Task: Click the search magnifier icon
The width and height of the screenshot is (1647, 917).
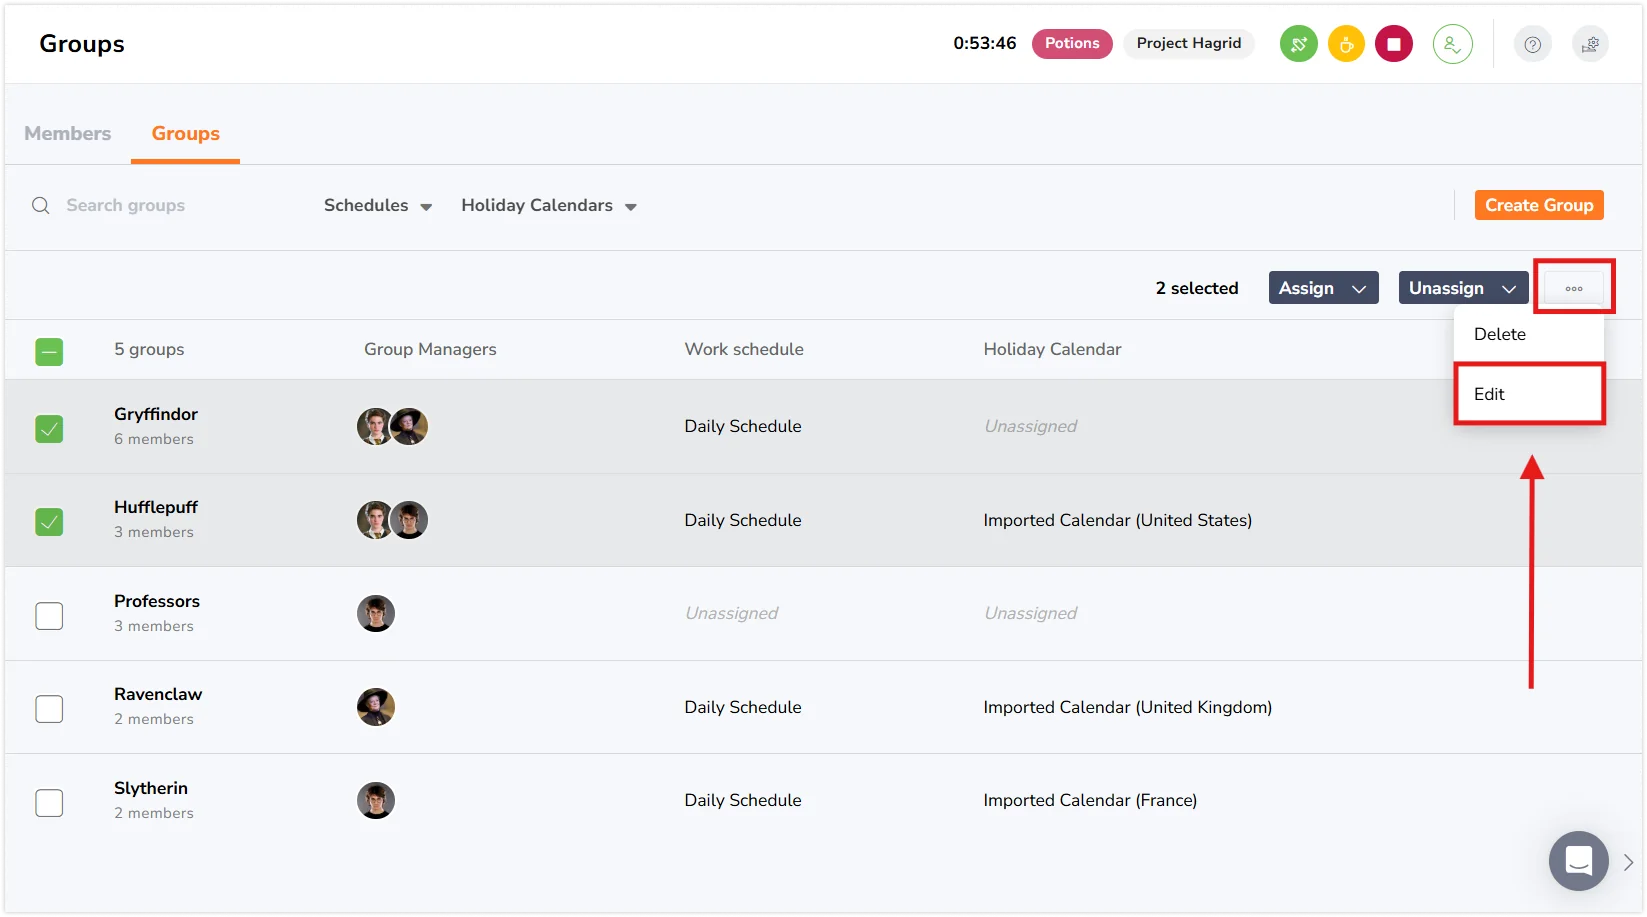Action: point(41,205)
